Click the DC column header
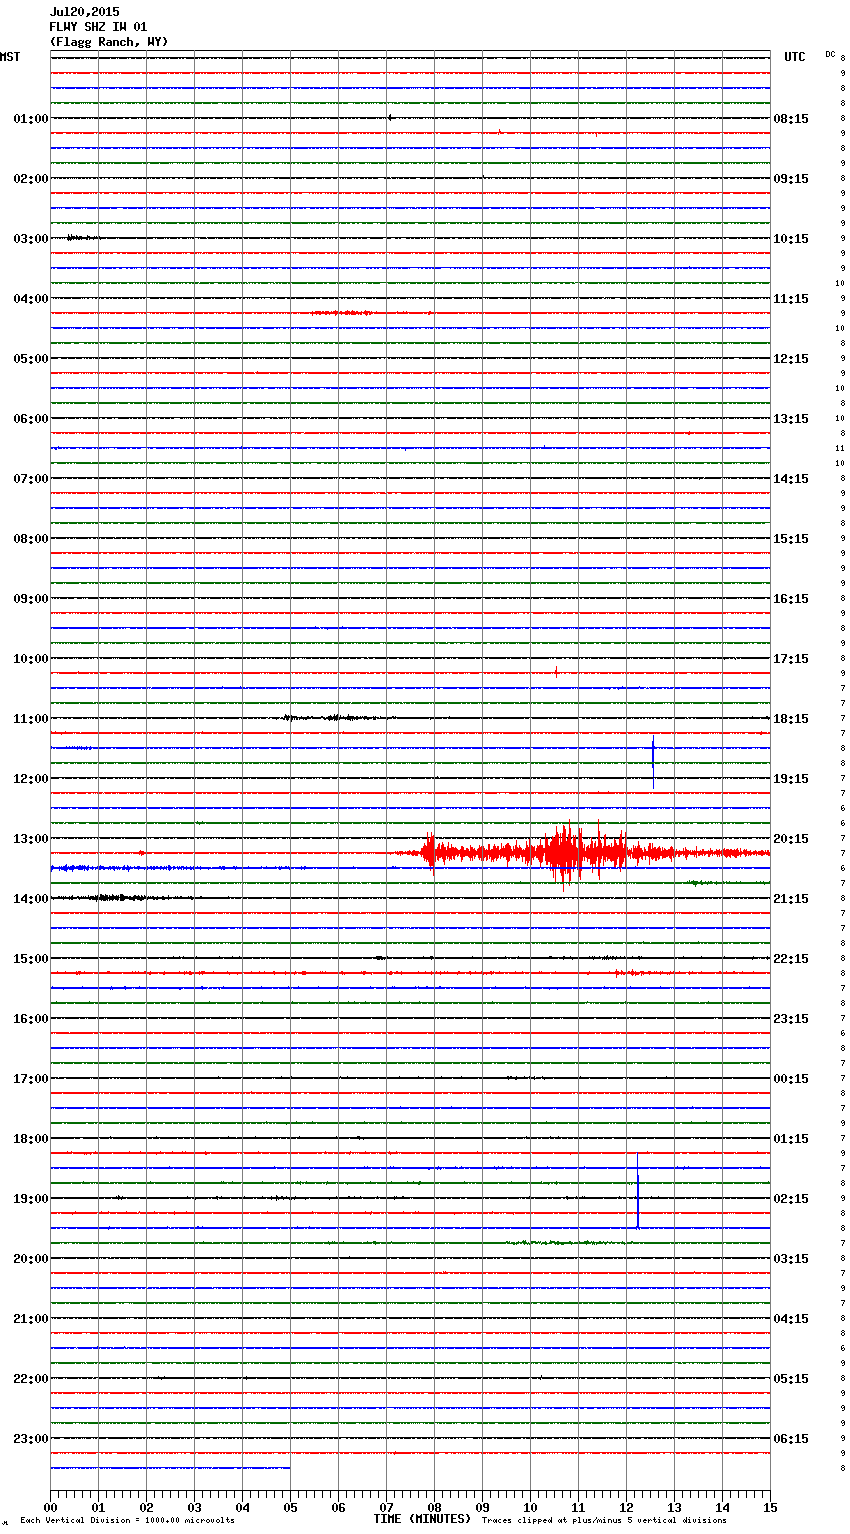 coord(830,54)
